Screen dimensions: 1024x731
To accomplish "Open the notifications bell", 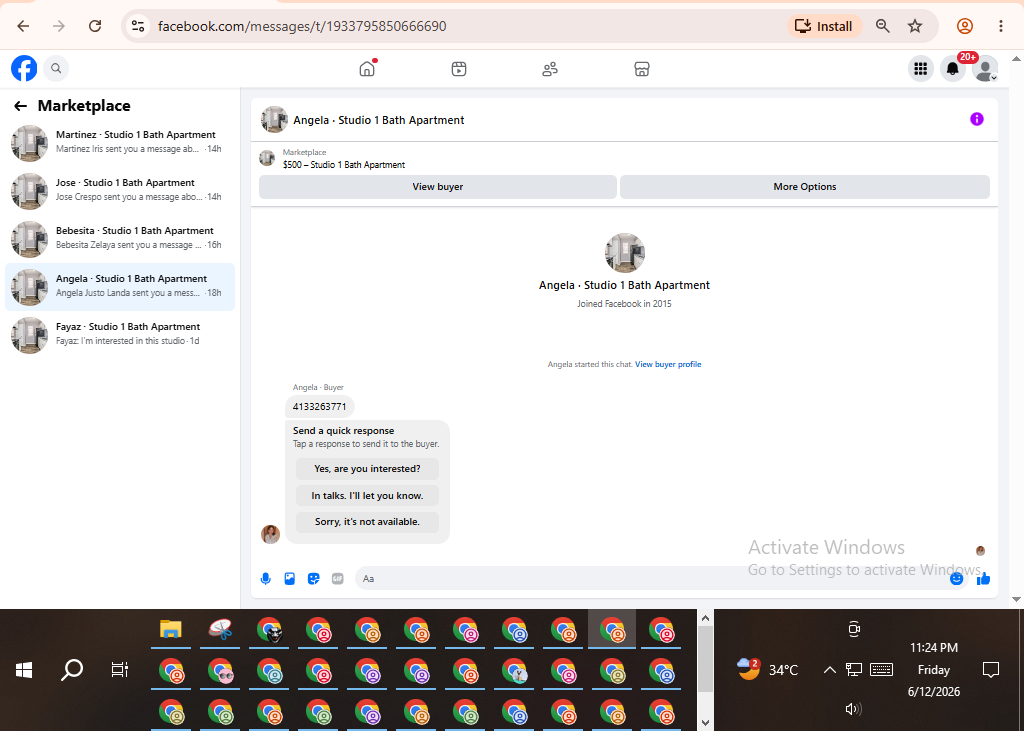I will coord(953,69).
